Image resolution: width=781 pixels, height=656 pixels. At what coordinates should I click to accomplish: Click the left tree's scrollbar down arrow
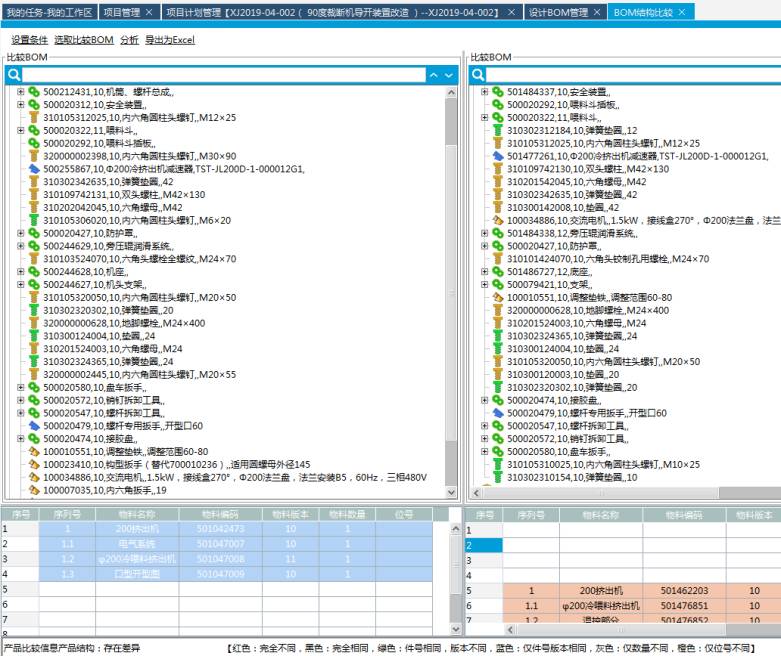click(x=450, y=490)
